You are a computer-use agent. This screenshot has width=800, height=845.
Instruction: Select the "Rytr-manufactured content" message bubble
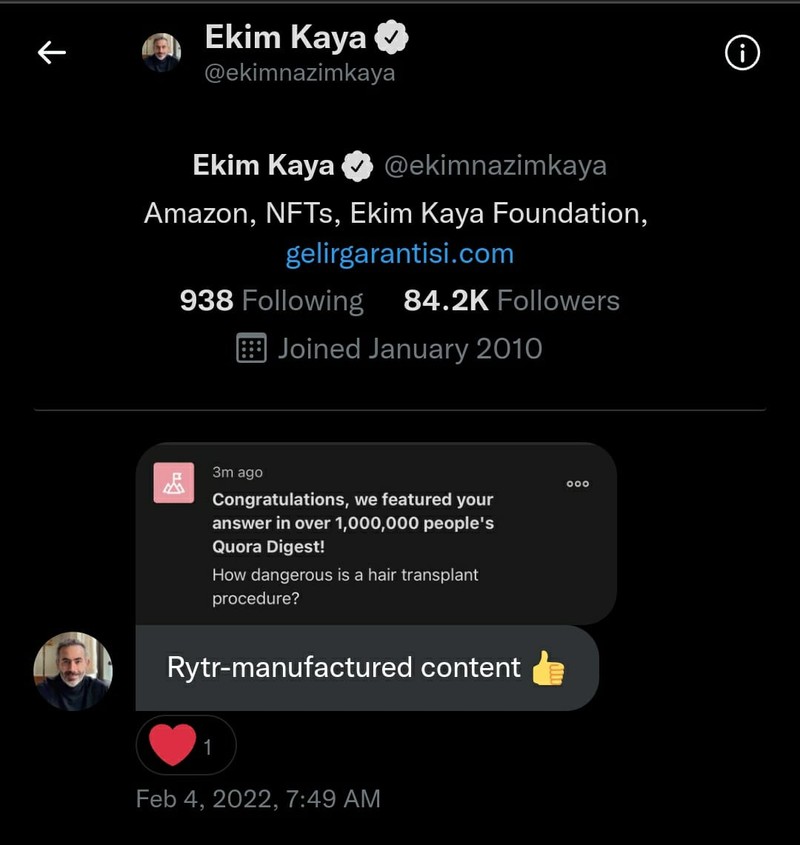pyautogui.click(x=344, y=668)
